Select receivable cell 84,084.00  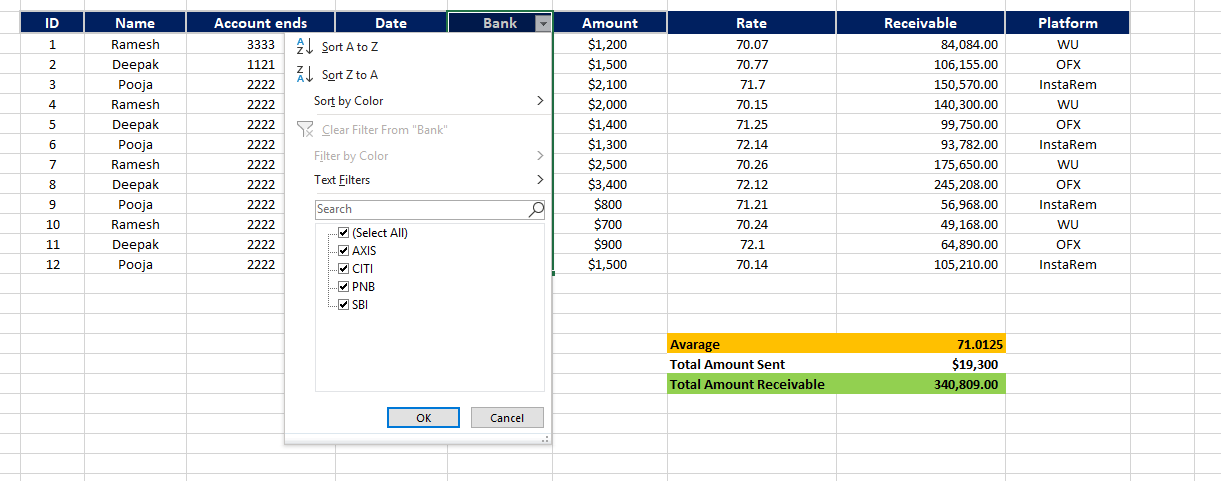coord(921,44)
